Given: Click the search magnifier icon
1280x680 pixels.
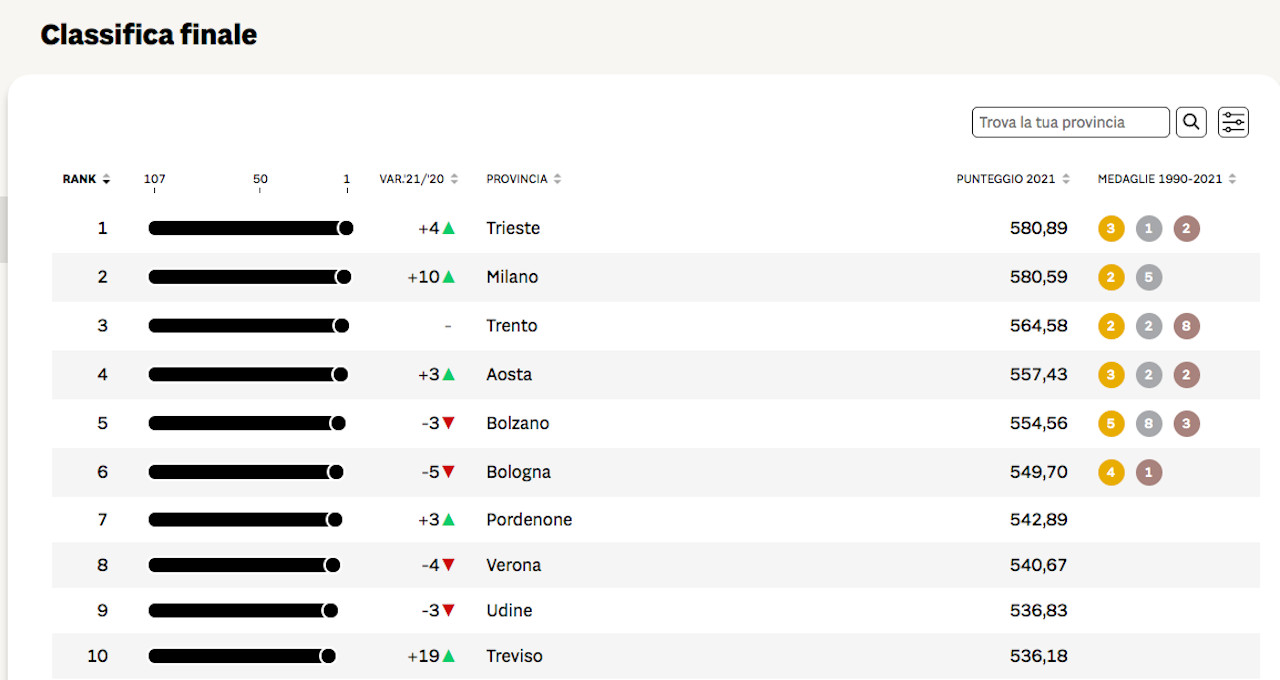Looking at the screenshot, I should pos(1191,122).
